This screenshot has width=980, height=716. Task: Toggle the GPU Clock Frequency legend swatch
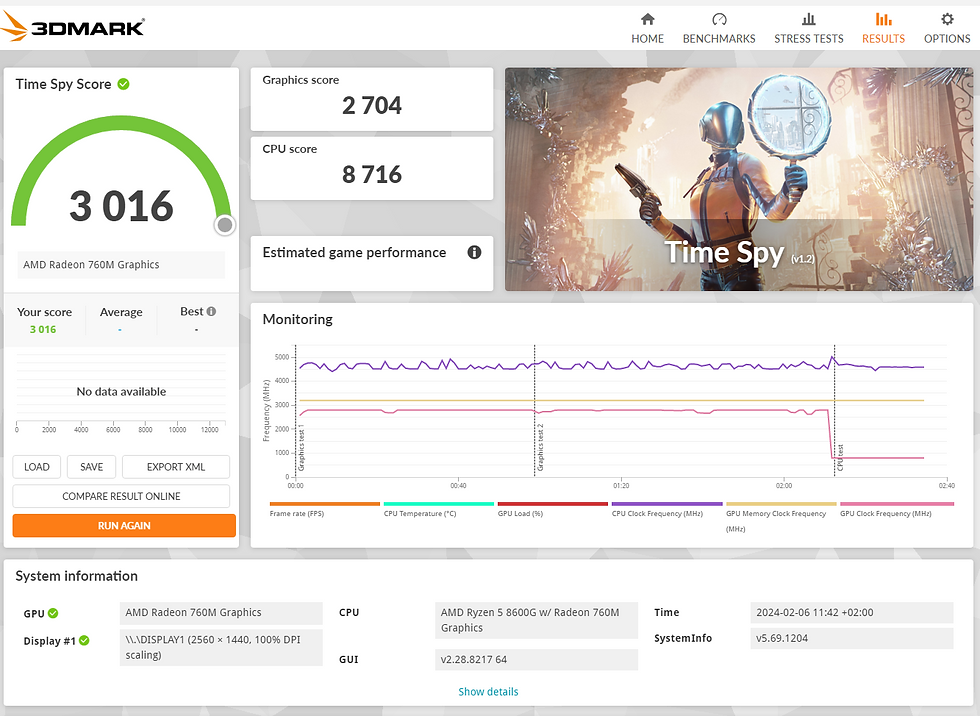(x=897, y=504)
